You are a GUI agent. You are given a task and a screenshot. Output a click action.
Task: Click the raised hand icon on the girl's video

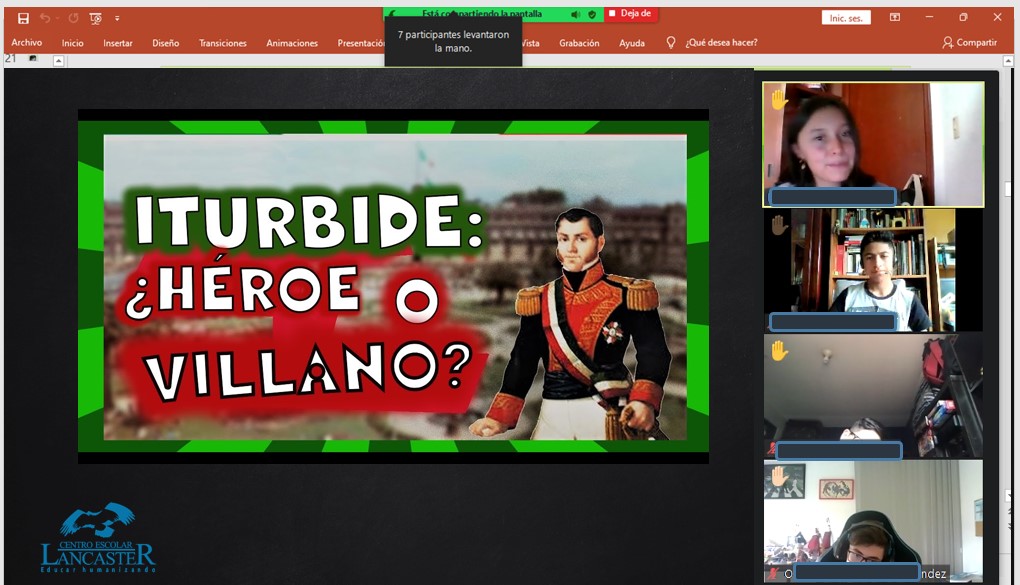point(779,100)
